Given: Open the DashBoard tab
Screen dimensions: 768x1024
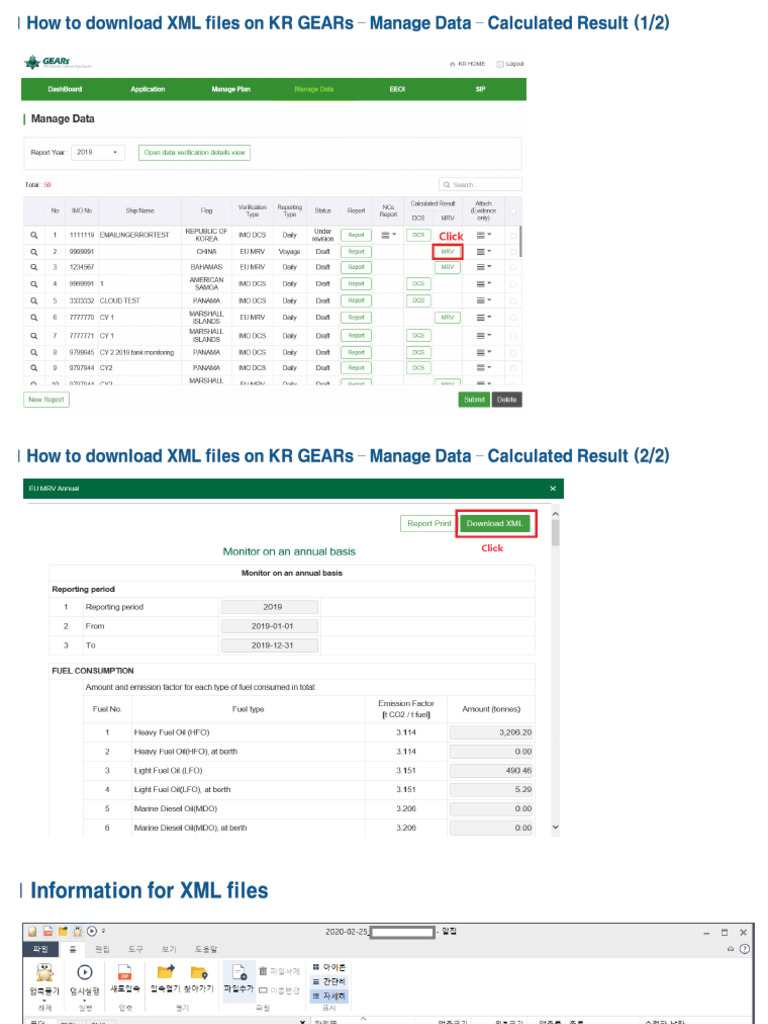Looking at the screenshot, I should pyautogui.click(x=65, y=89).
